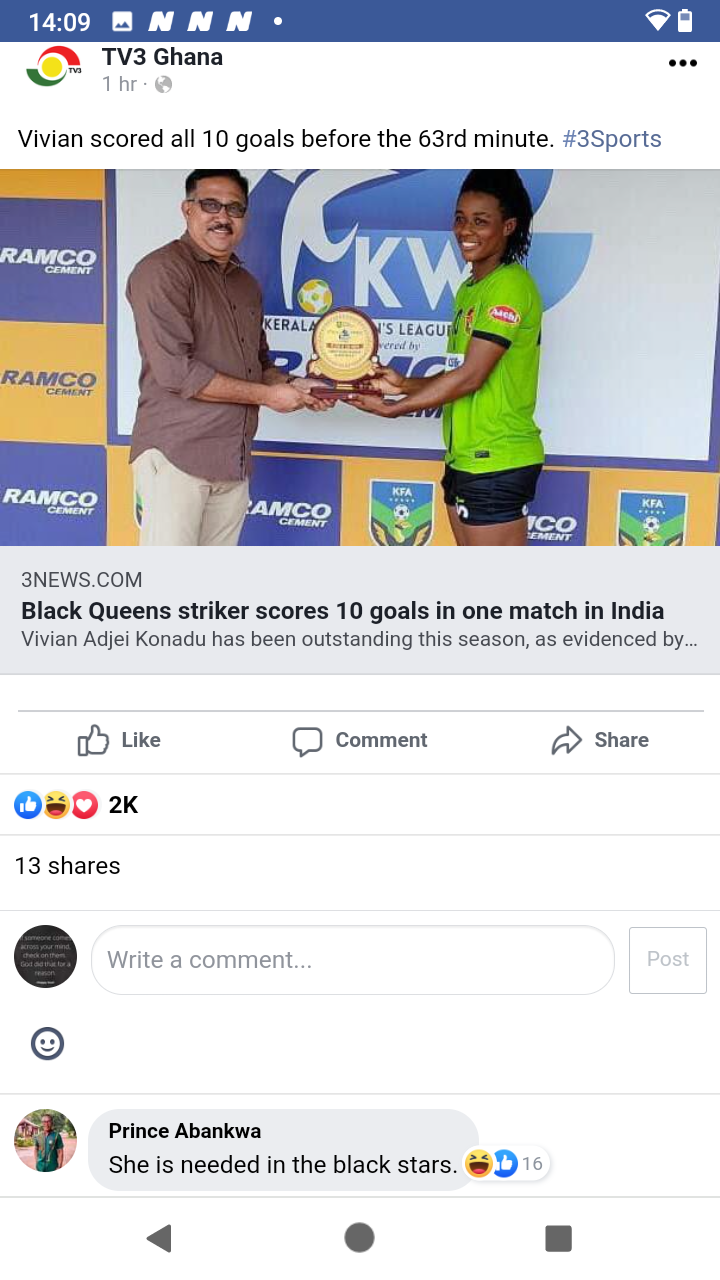Open the #3Sports hashtag
This screenshot has width=720, height=1280.
click(x=612, y=139)
